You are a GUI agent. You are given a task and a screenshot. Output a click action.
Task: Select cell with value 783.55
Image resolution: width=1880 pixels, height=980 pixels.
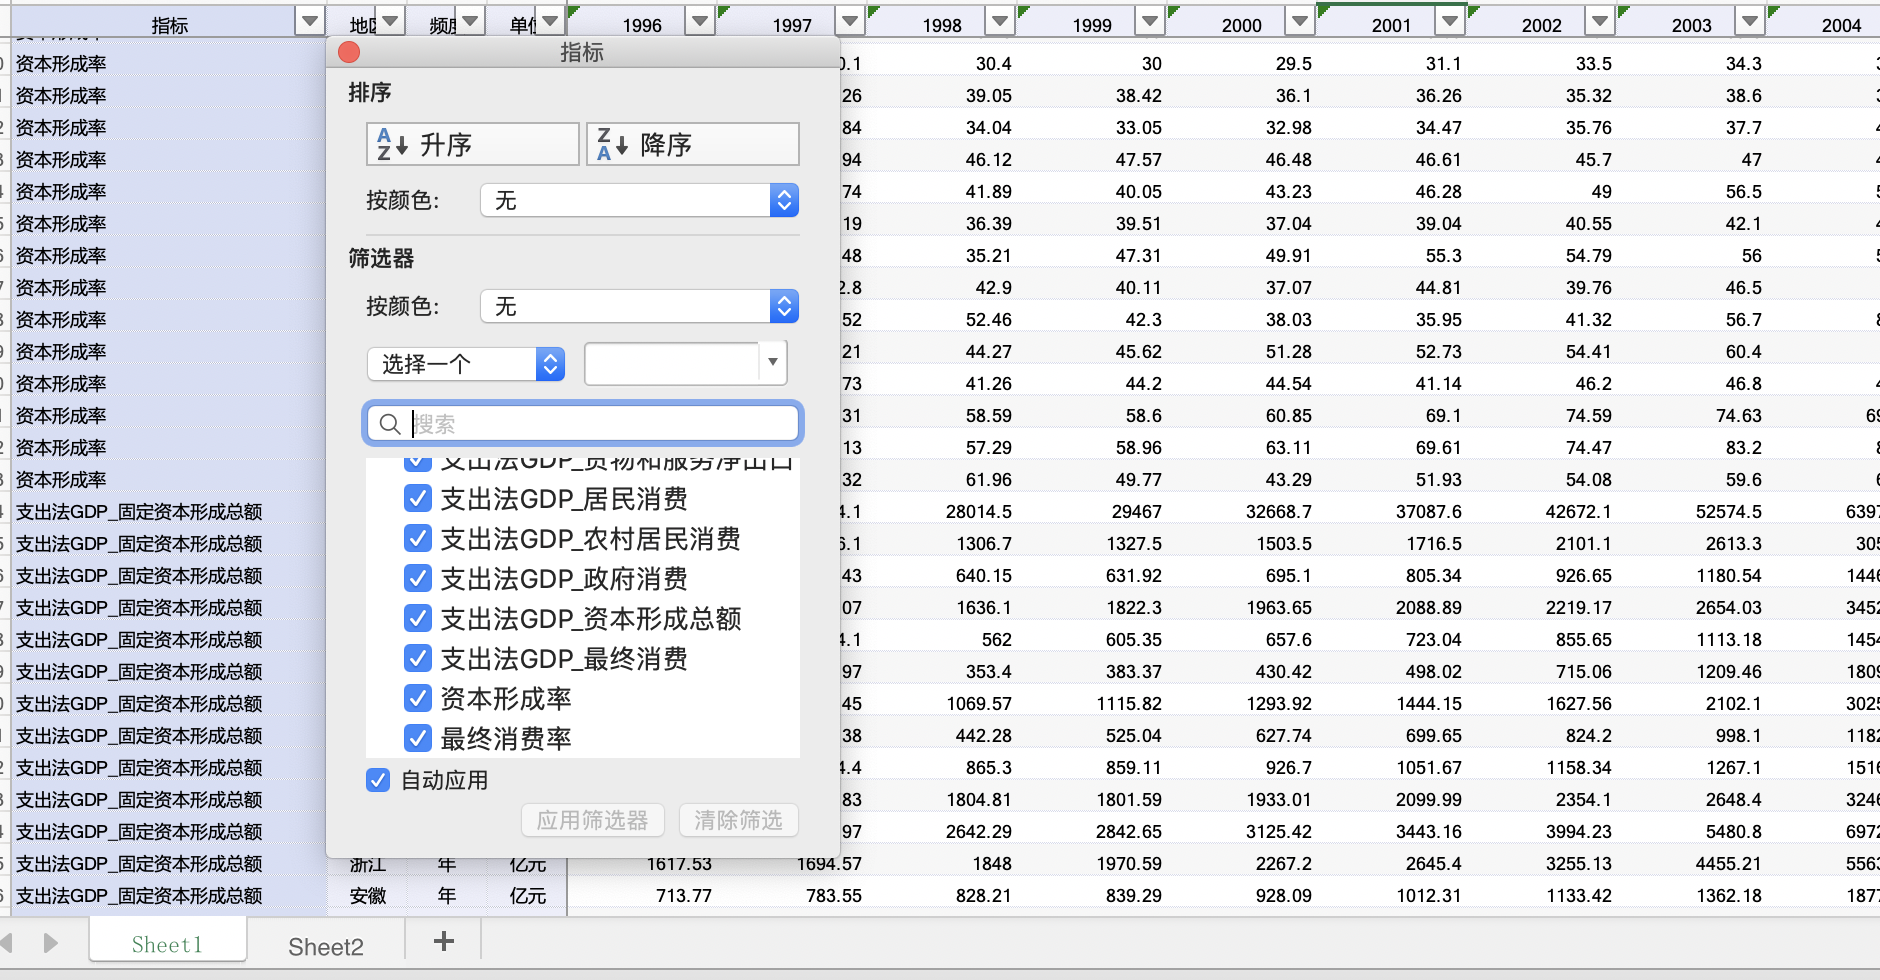pyautogui.click(x=834, y=896)
